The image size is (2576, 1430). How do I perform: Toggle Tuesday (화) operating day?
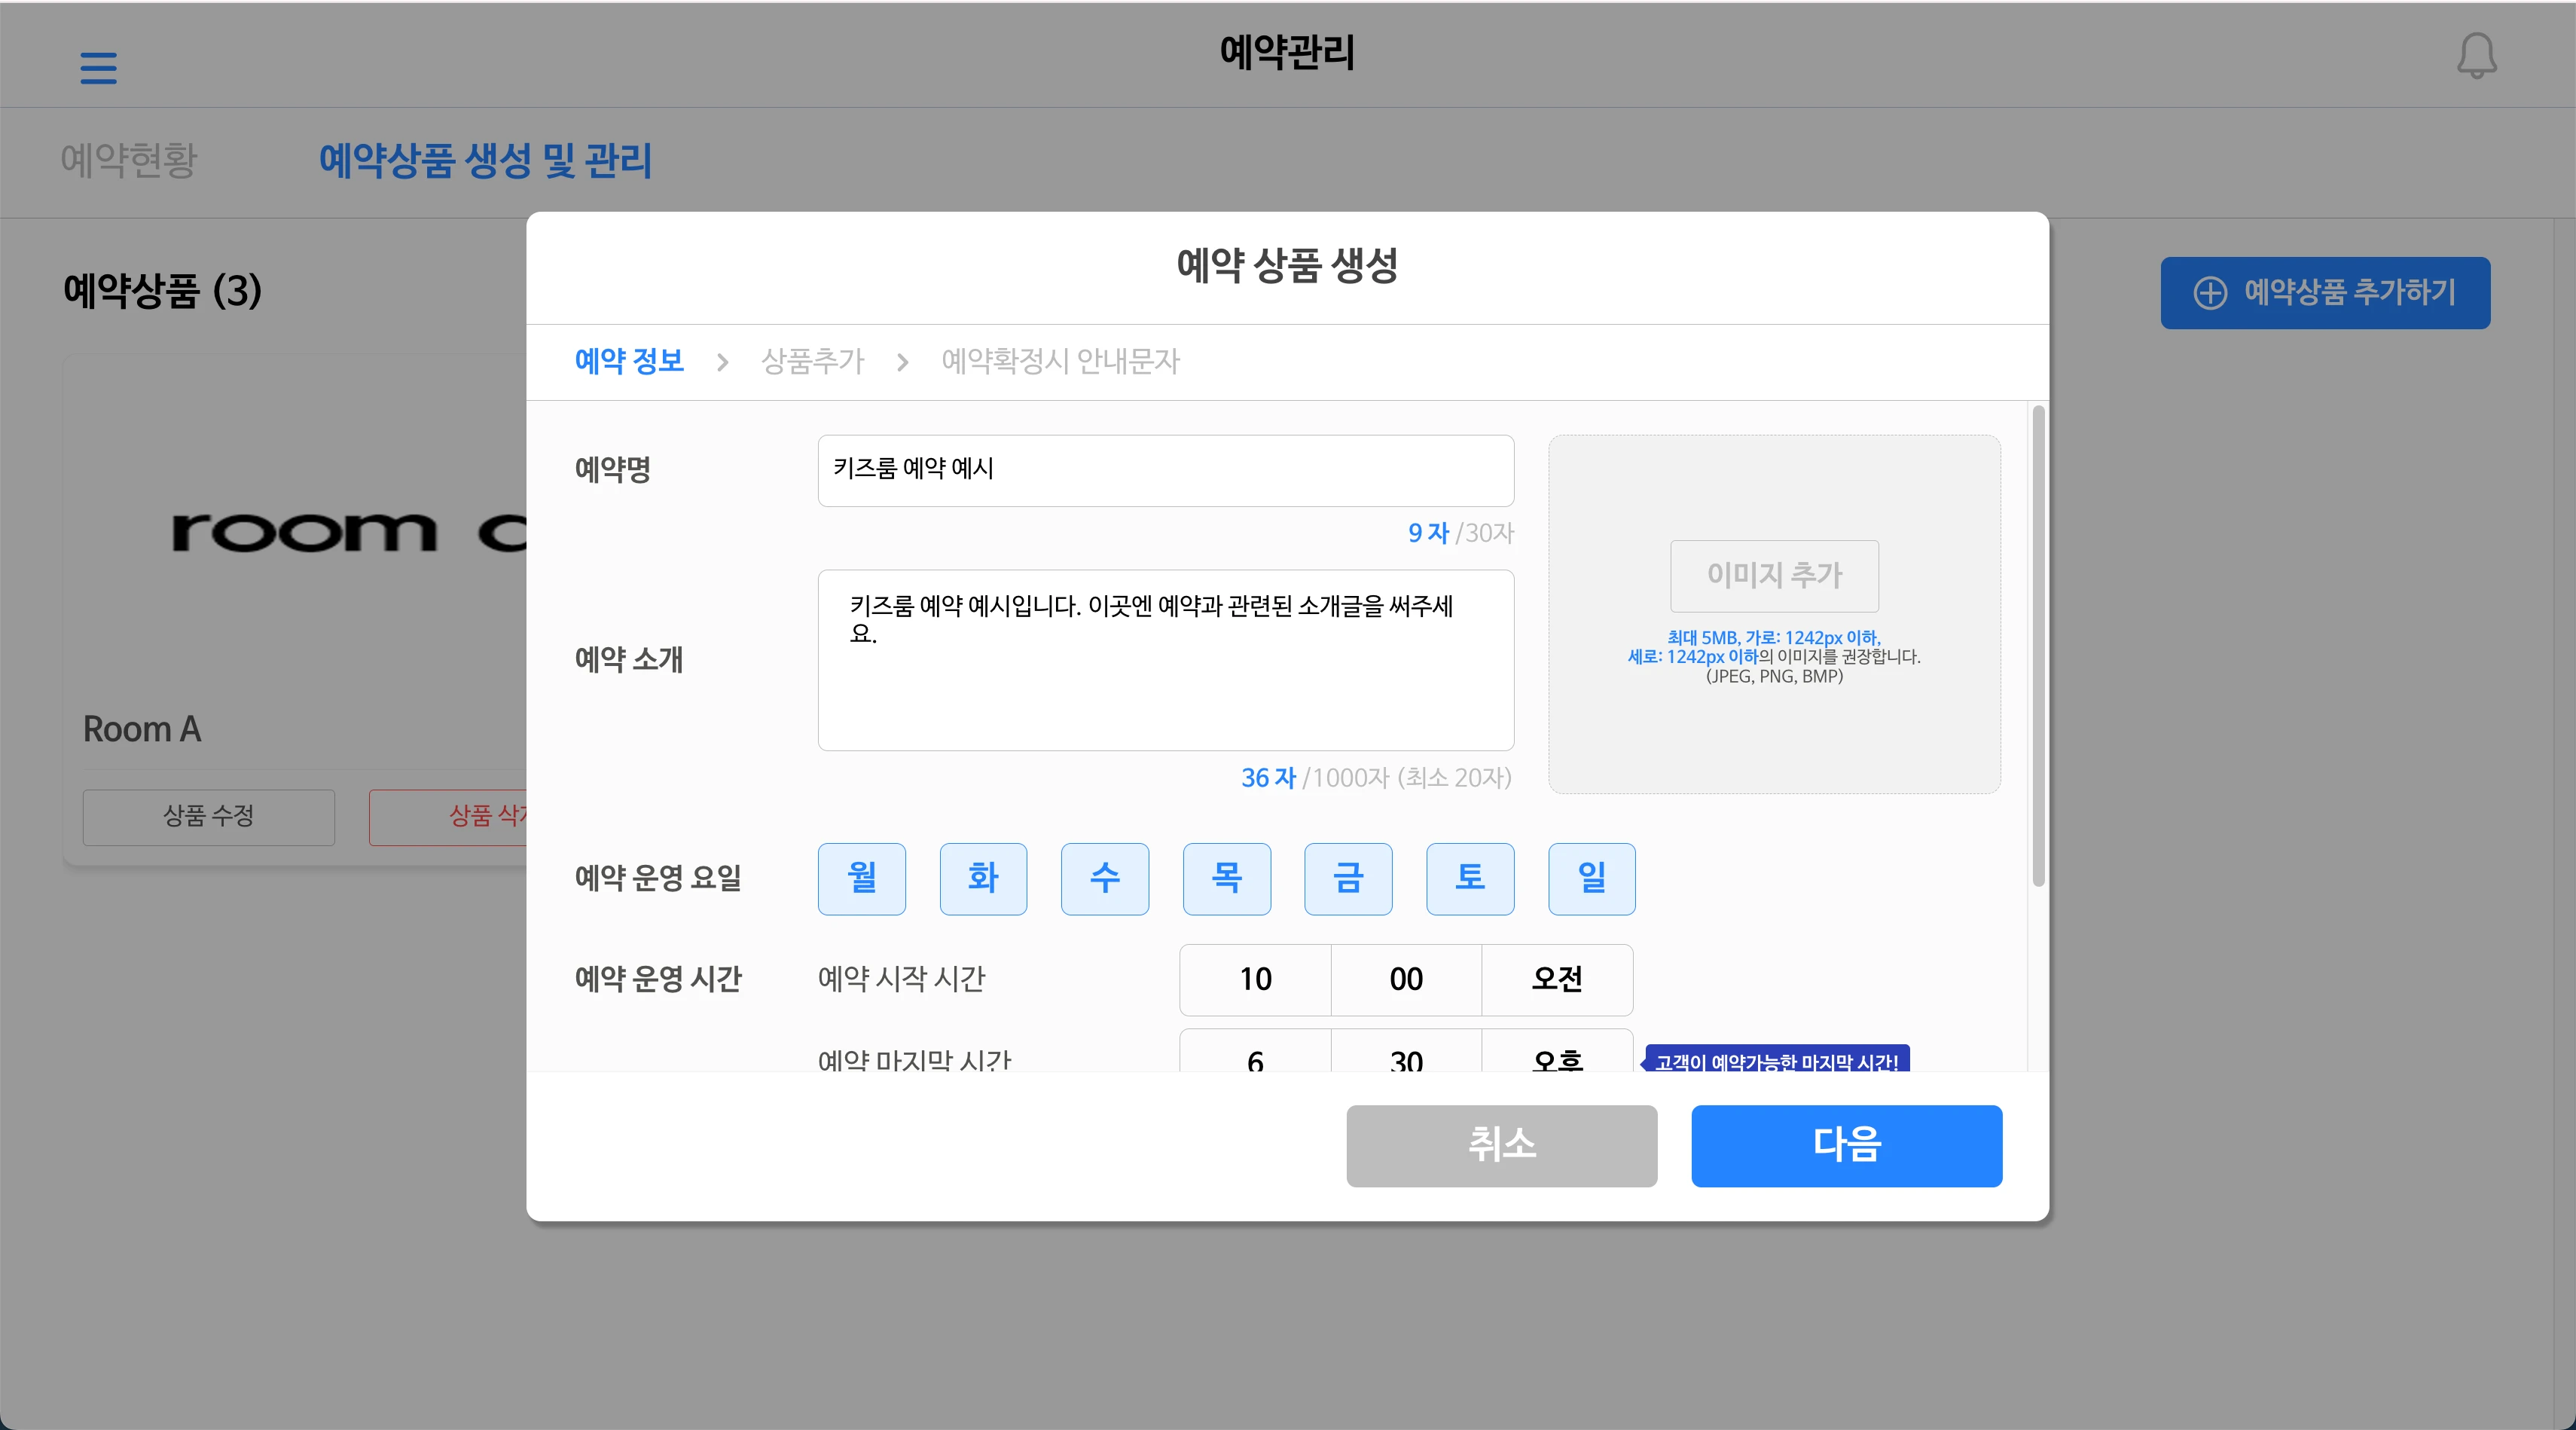[983, 878]
